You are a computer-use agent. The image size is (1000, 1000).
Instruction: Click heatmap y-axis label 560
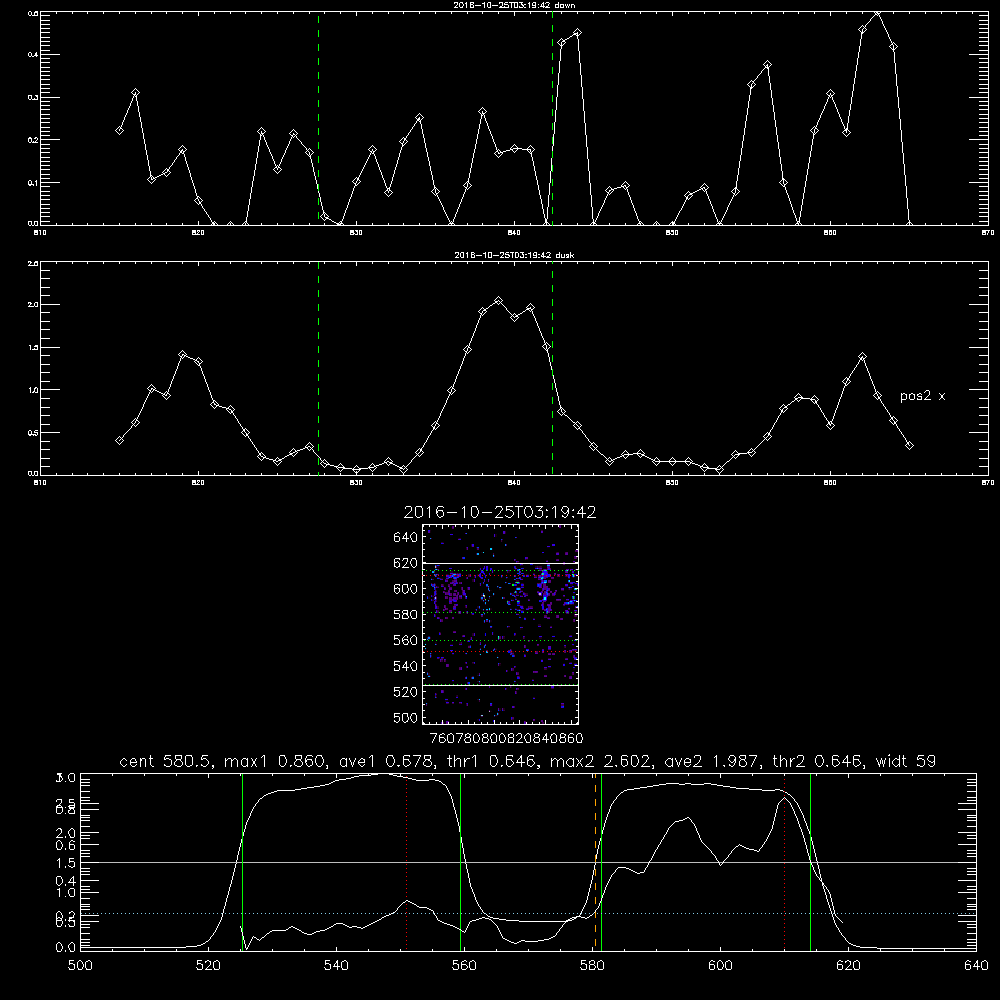(x=406, y=640)
